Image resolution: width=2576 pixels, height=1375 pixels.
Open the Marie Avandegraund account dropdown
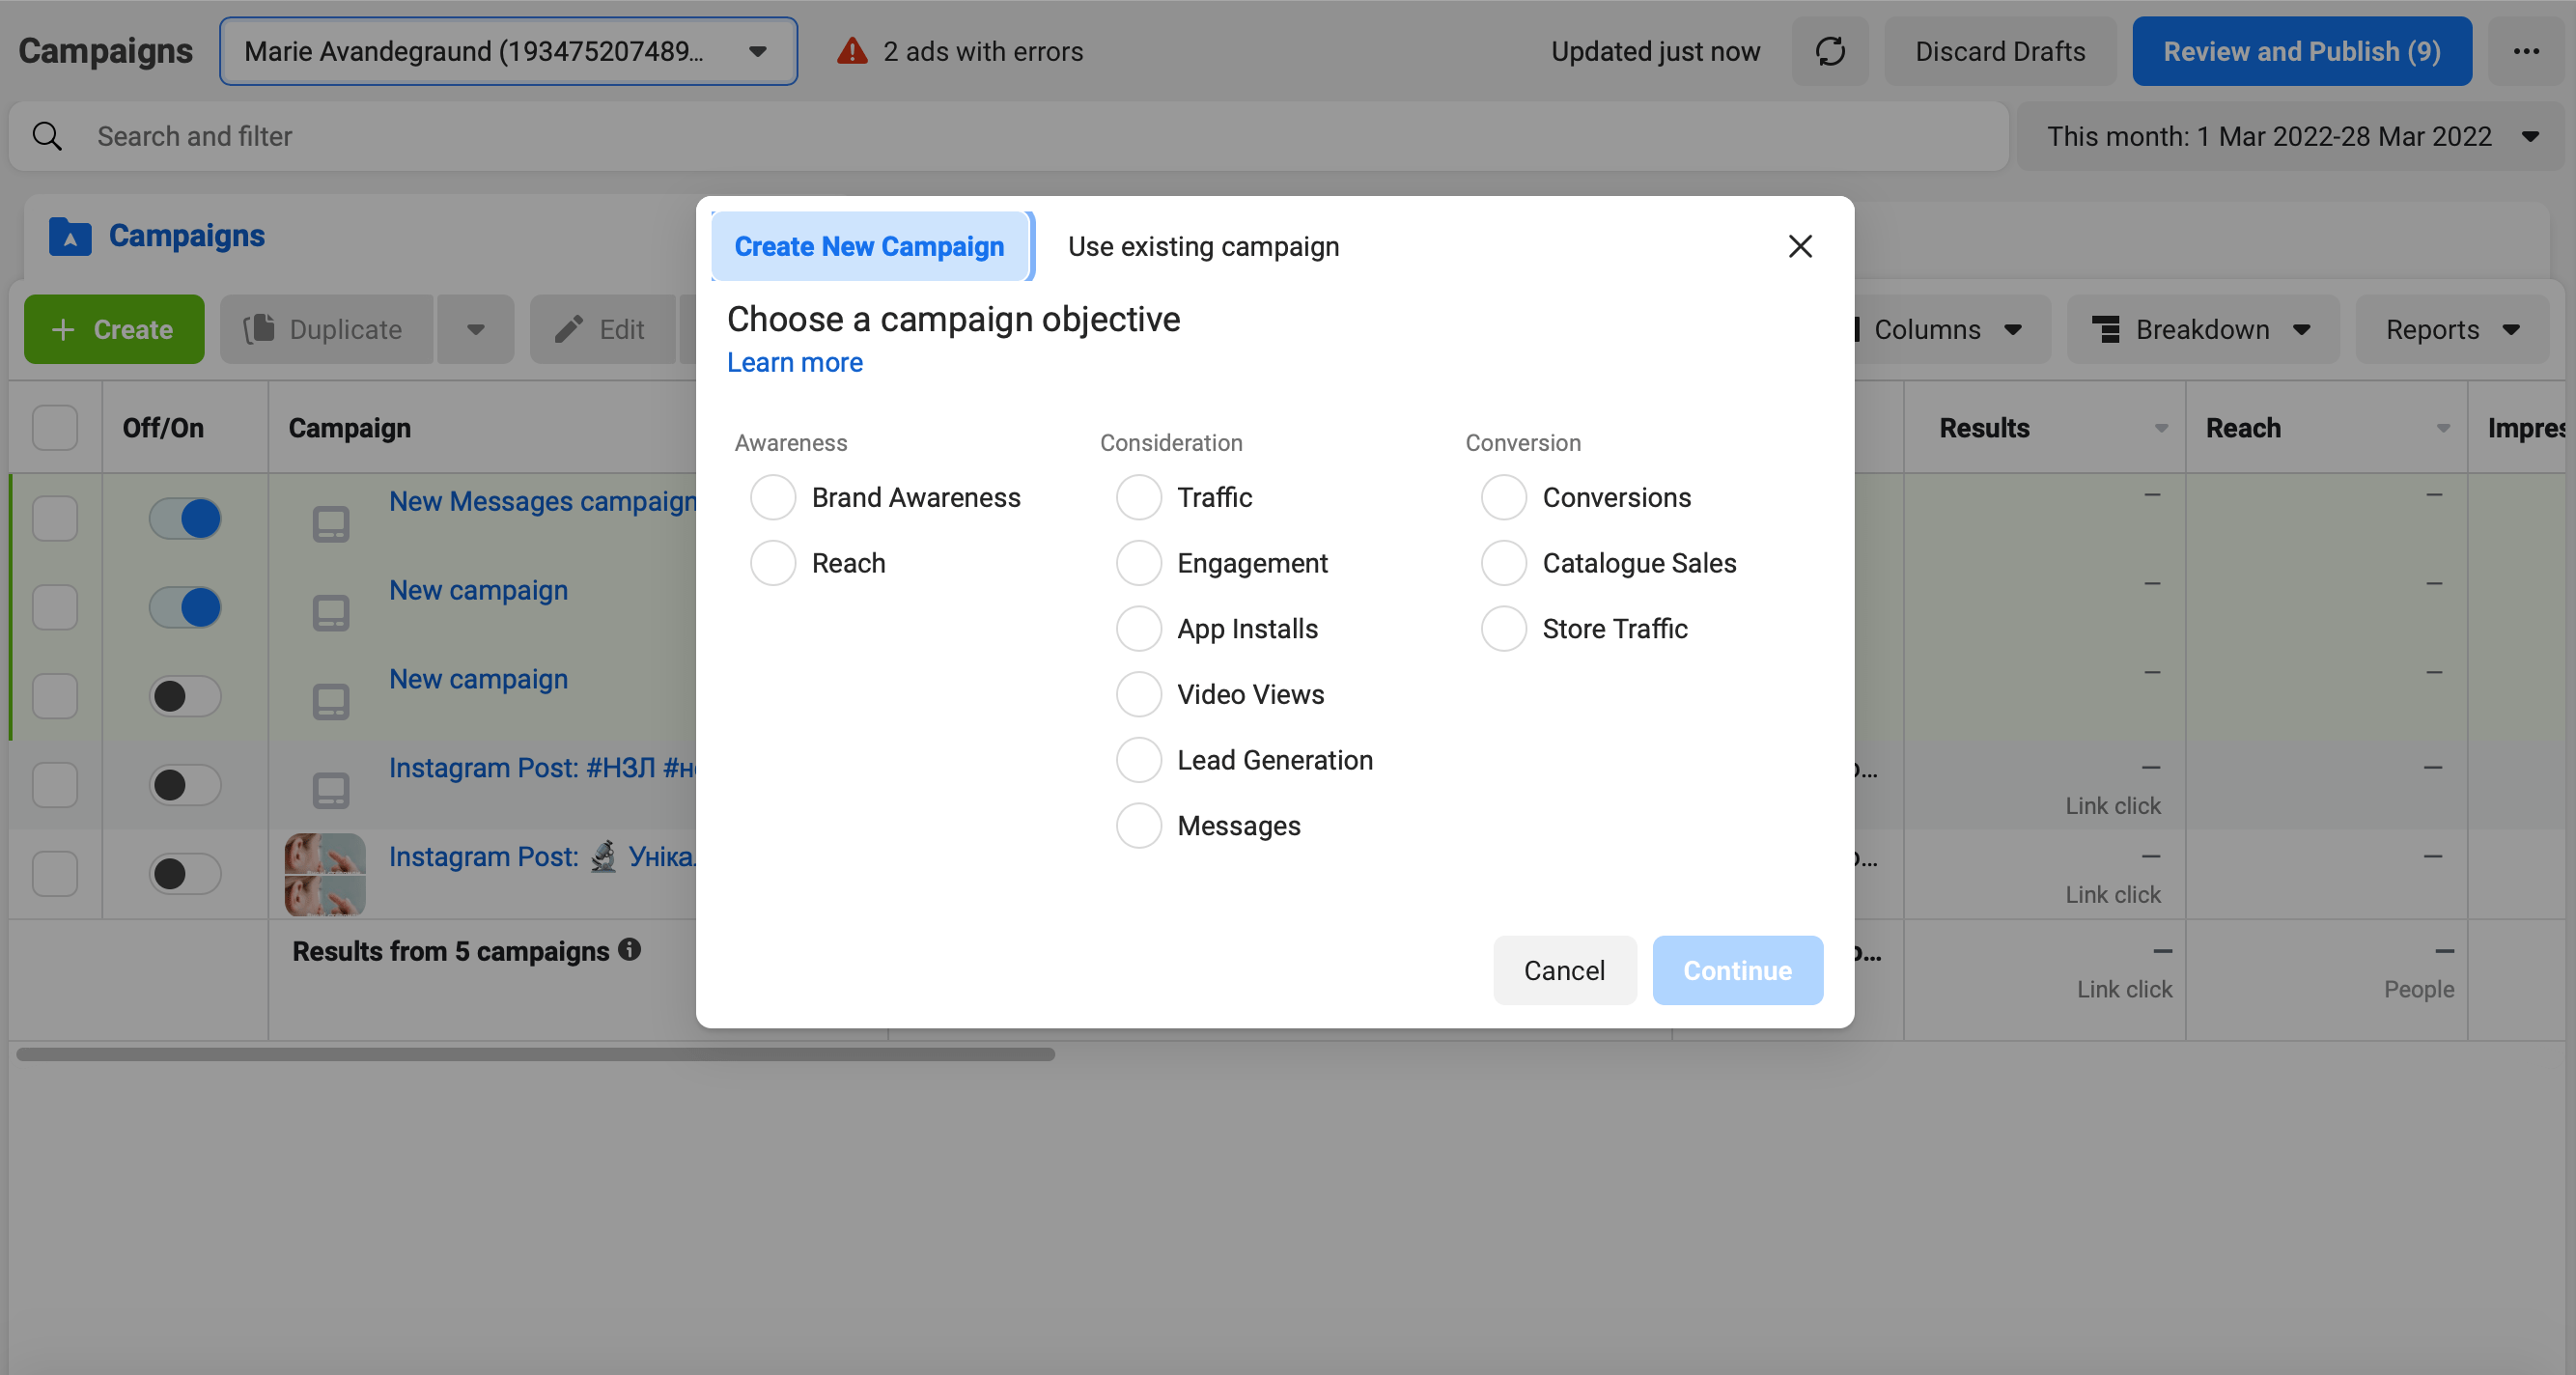(x=508, y=51)
